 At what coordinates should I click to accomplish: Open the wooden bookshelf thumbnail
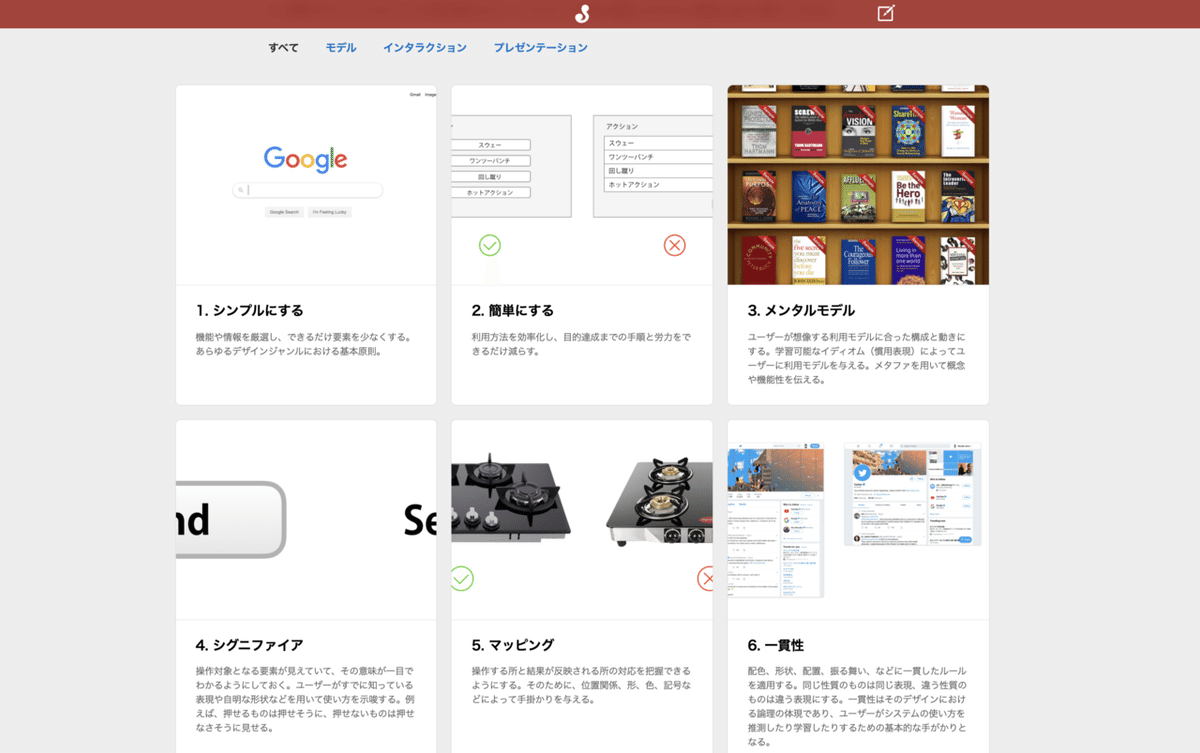[858, 185]
